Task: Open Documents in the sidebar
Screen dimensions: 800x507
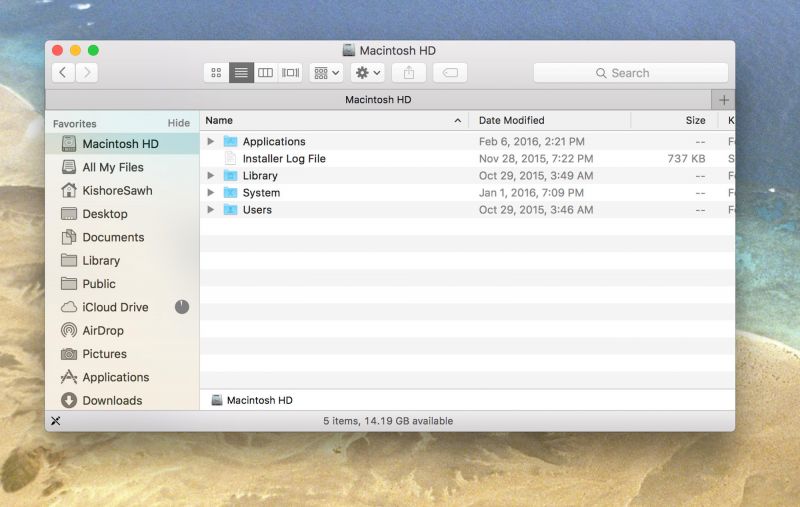Action: pos(122,237)
